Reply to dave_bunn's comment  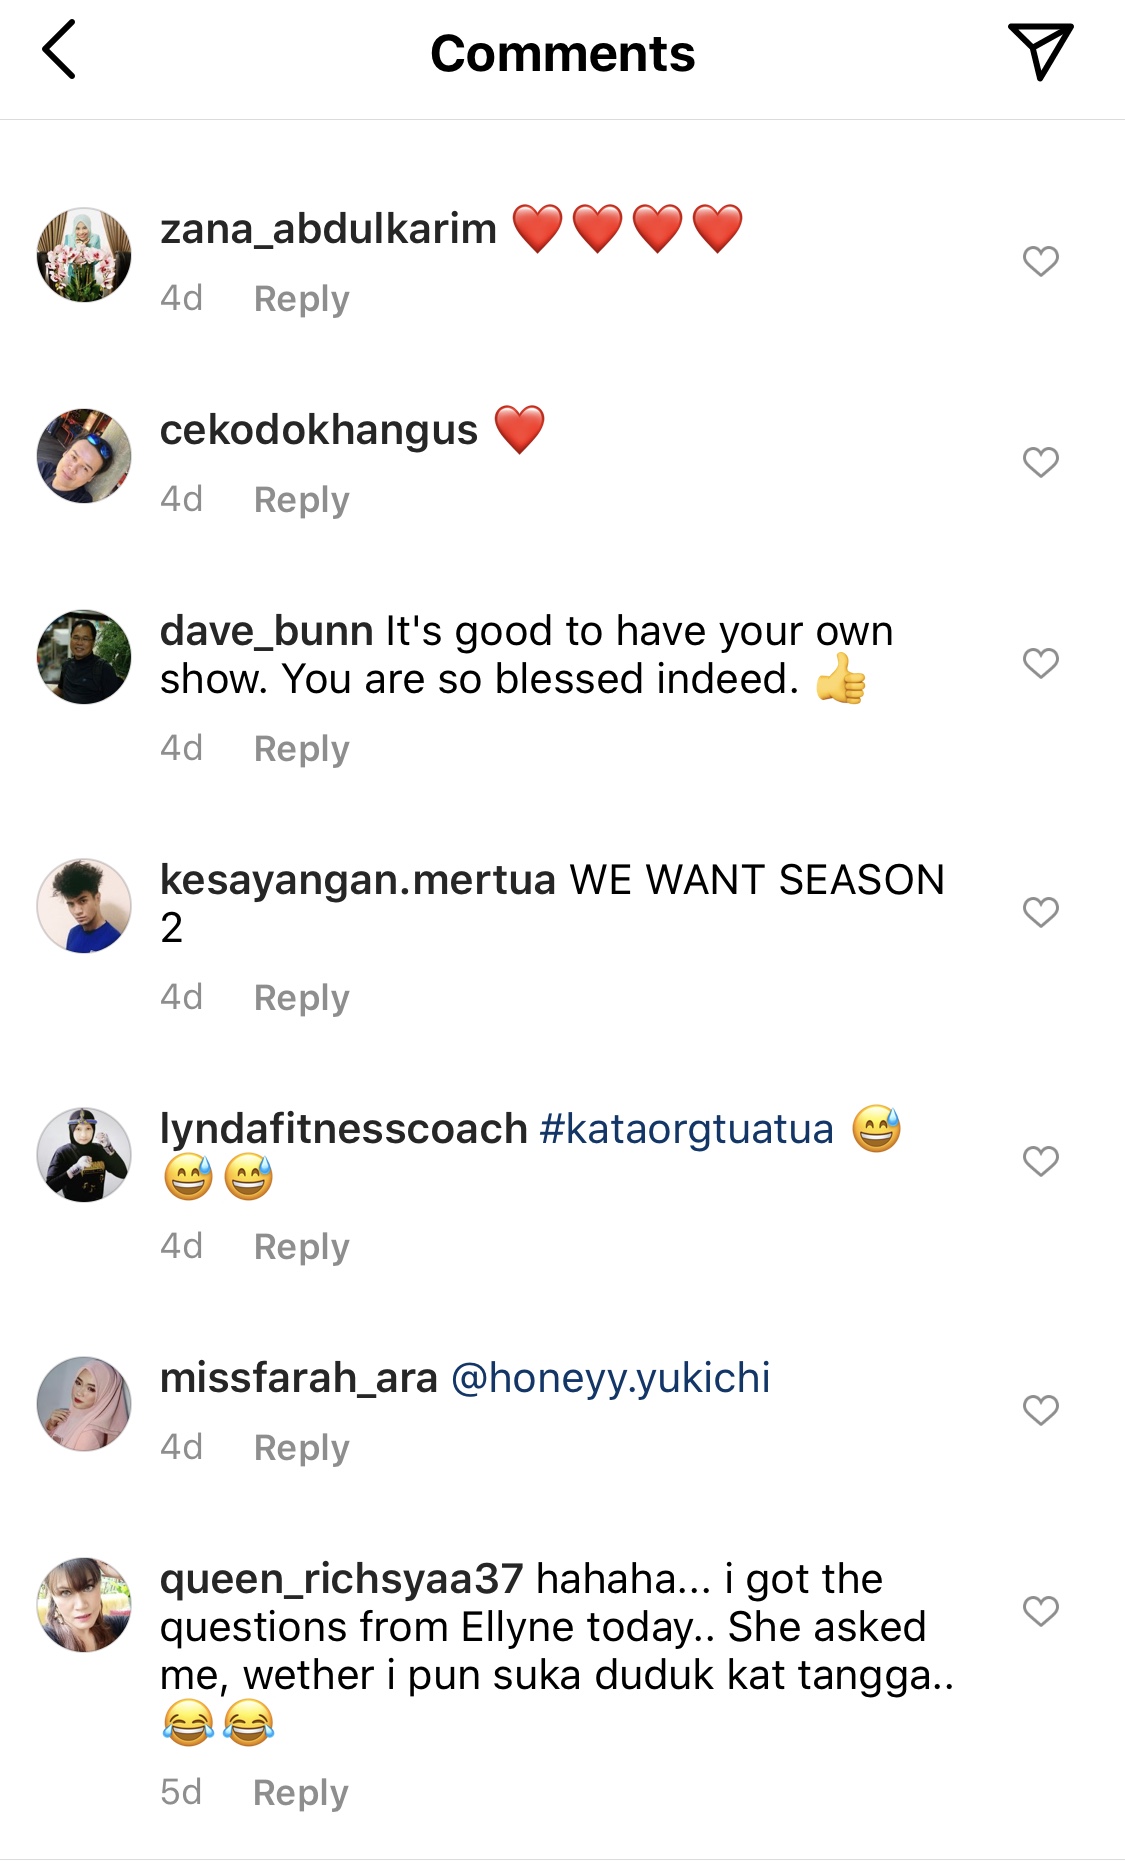click(301, 749)
